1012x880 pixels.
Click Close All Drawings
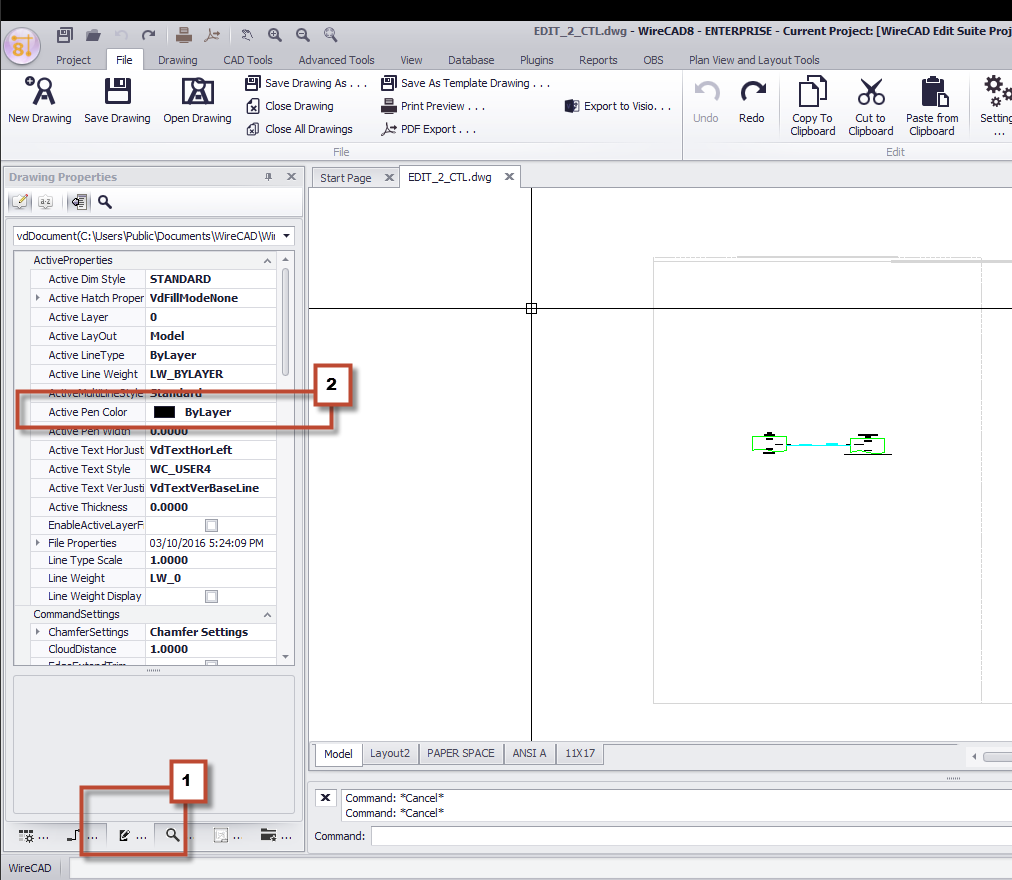pos(299,129)
